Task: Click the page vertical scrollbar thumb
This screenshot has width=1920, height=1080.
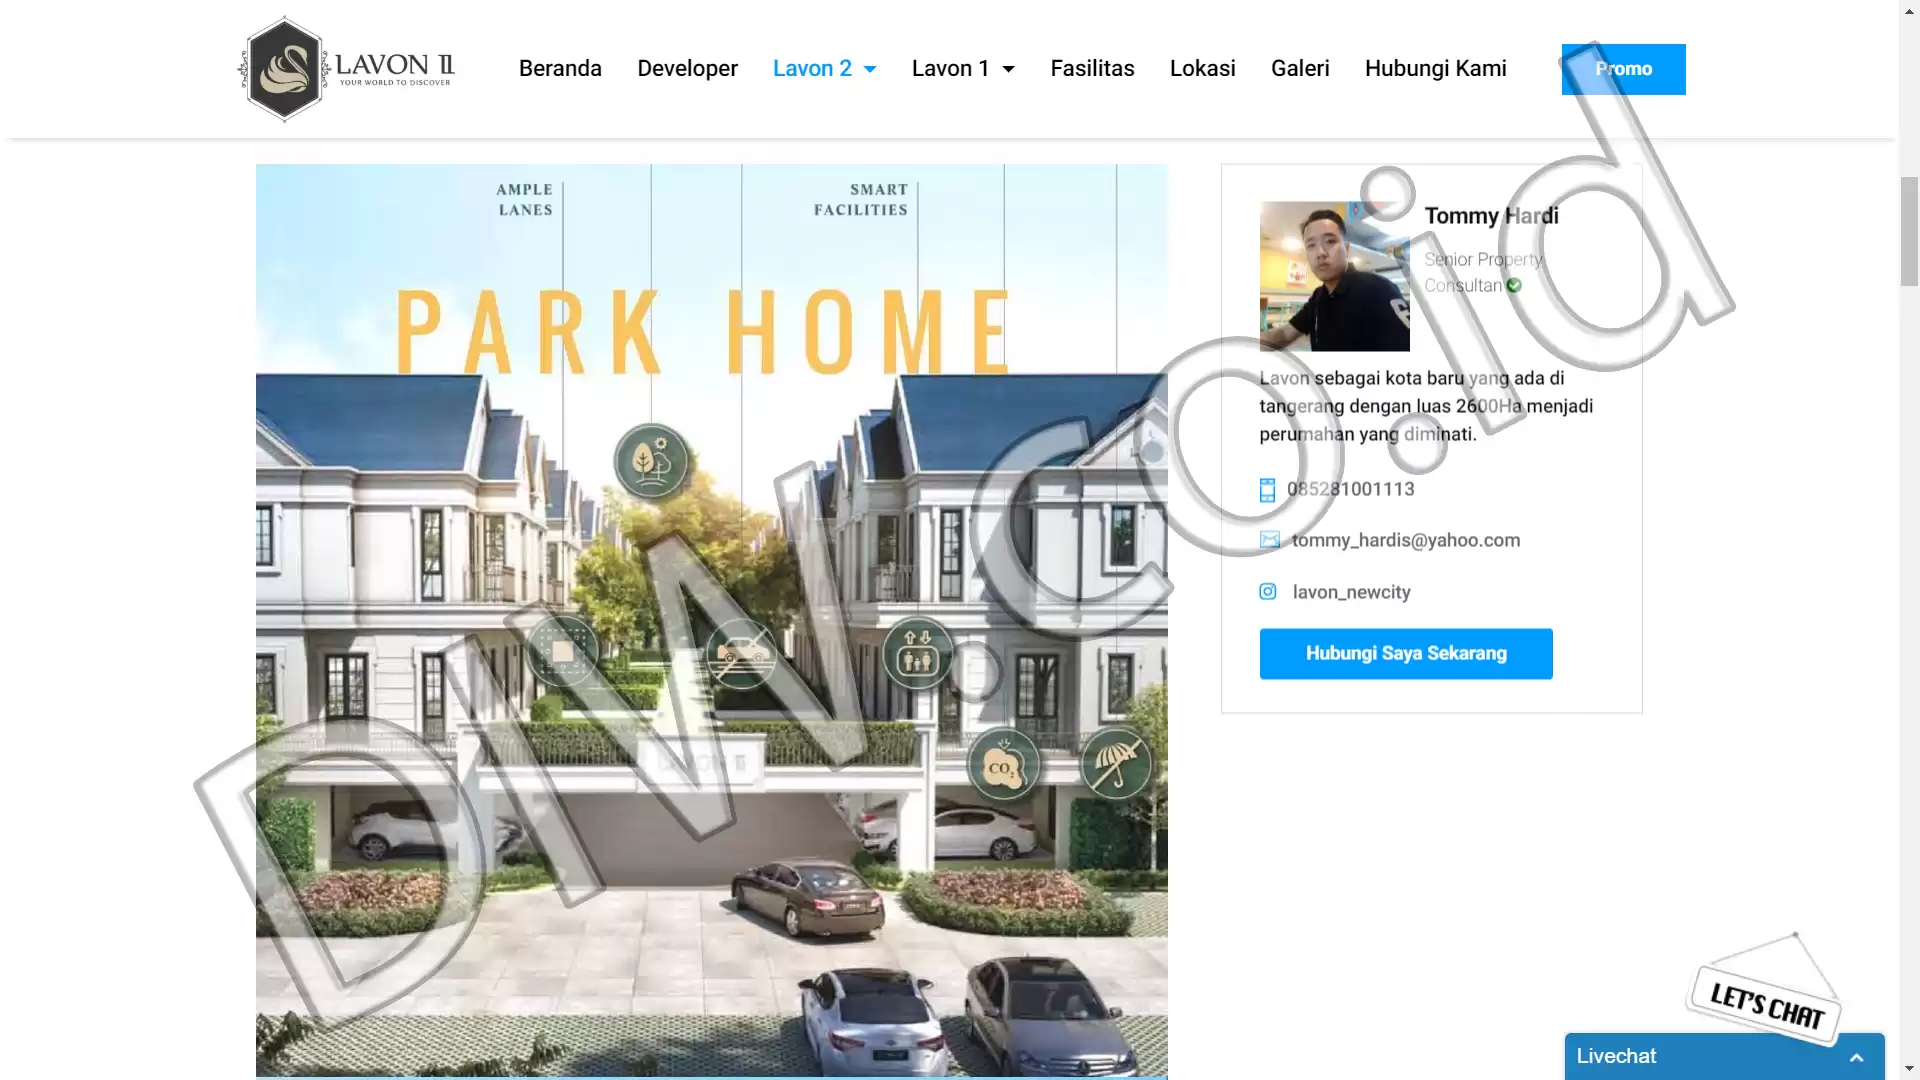Action: (1909, 231)
